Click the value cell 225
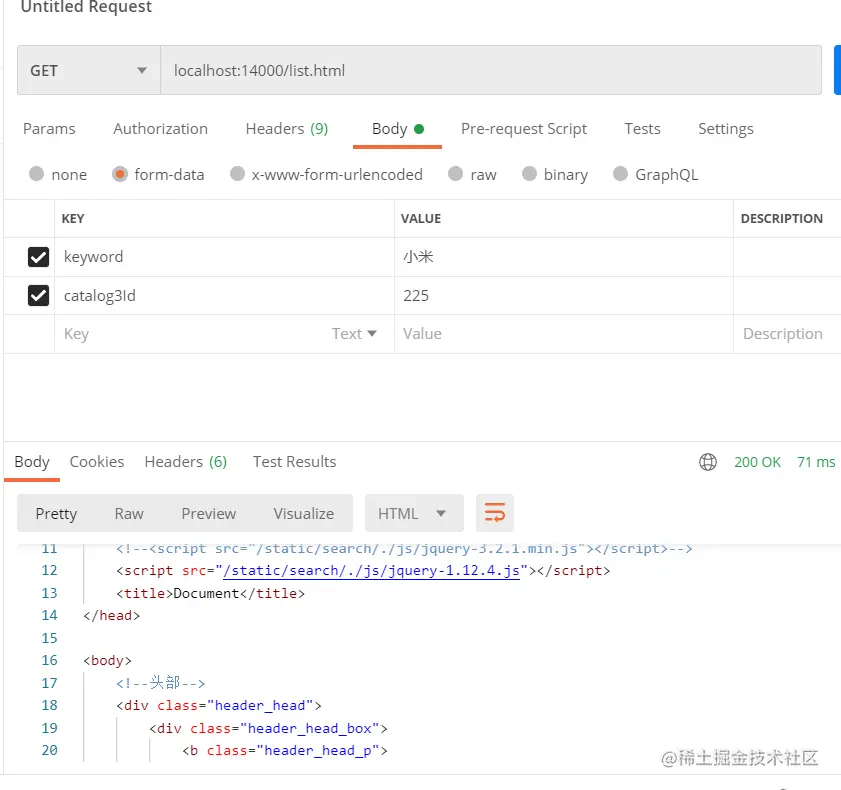Screen dimensions: 841x790 [564, 296]
